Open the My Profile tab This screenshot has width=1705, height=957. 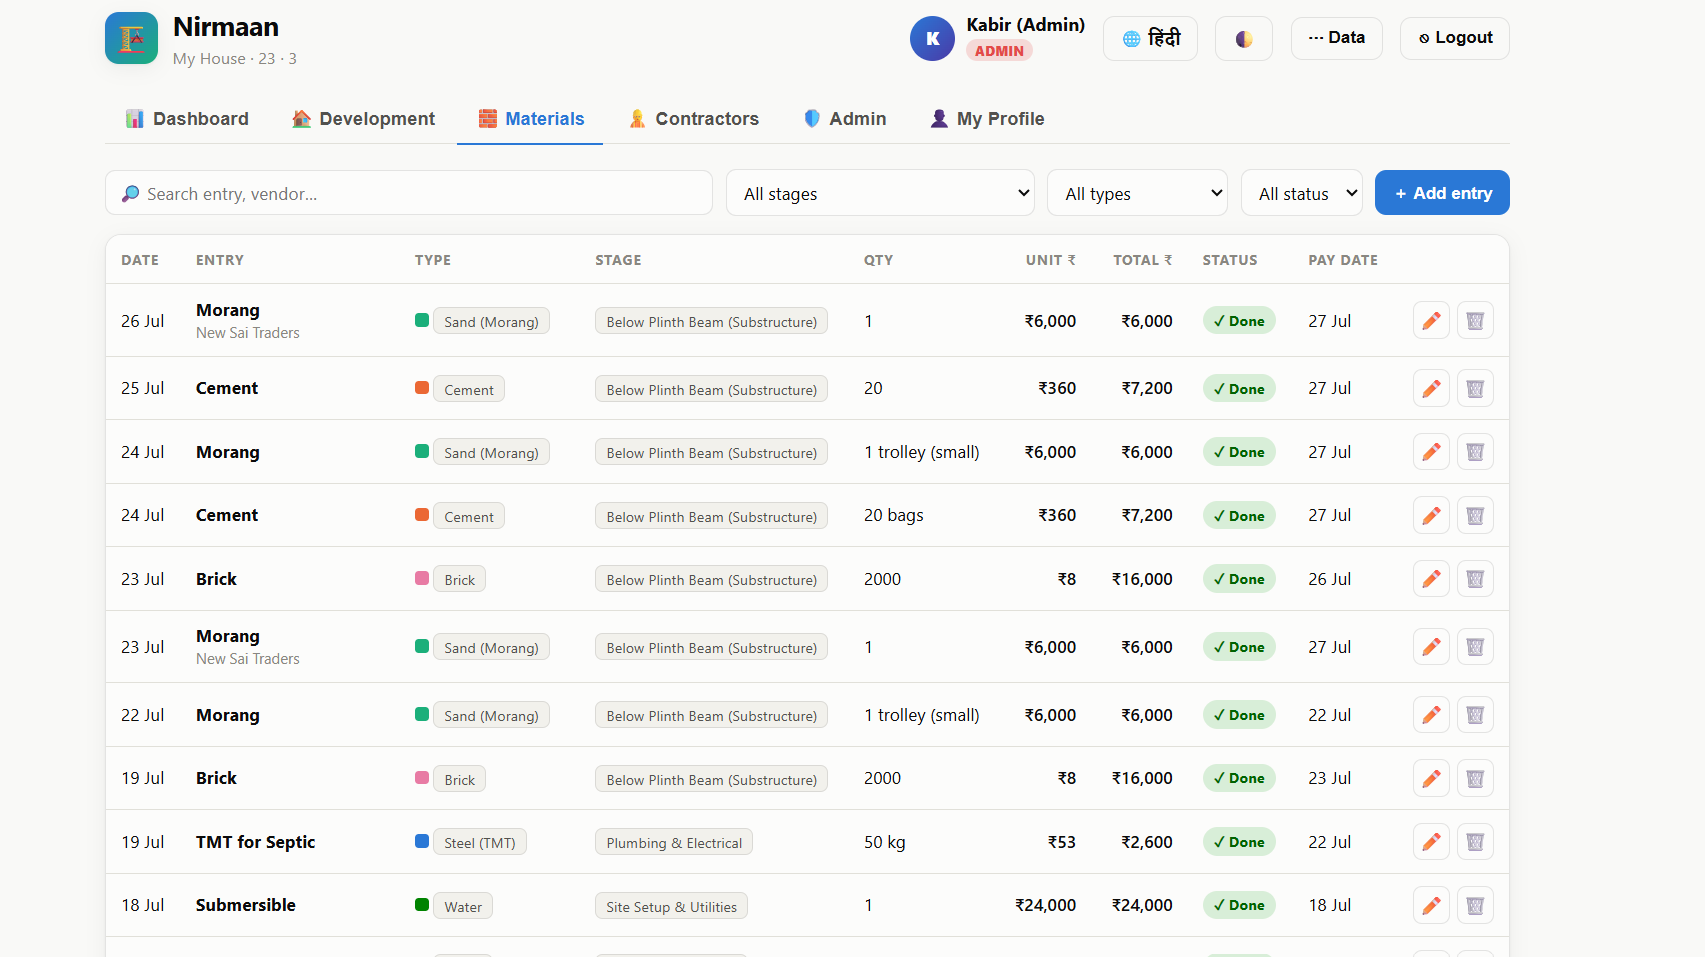[987, 119]
